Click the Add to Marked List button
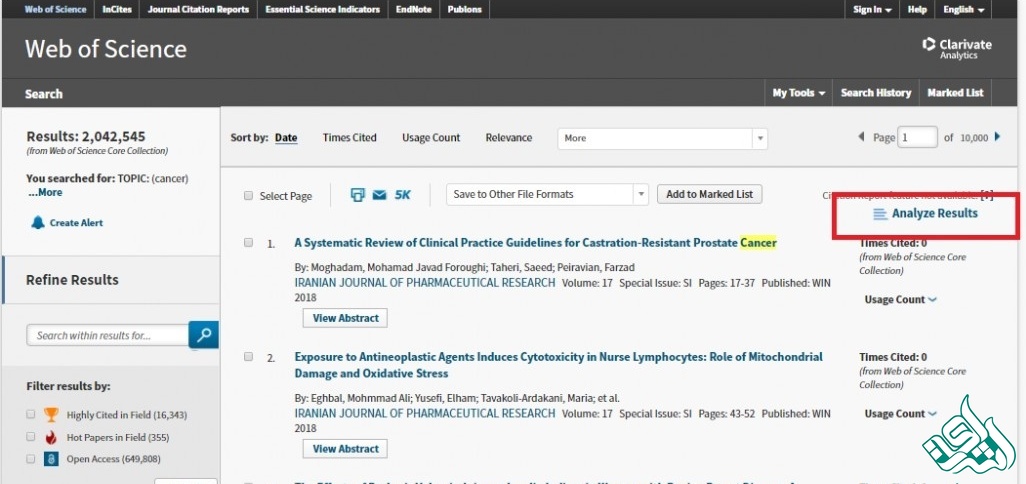 pyautogui.click(x=709, y=194)
